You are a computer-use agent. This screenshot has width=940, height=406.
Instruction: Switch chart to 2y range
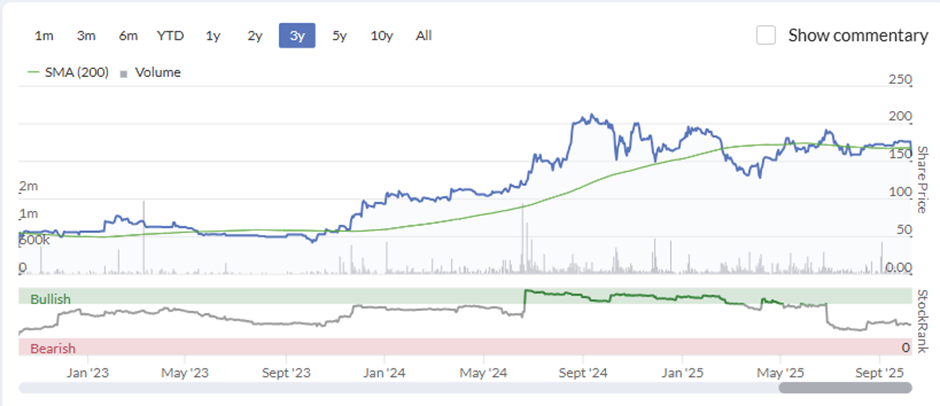(255, 36)
